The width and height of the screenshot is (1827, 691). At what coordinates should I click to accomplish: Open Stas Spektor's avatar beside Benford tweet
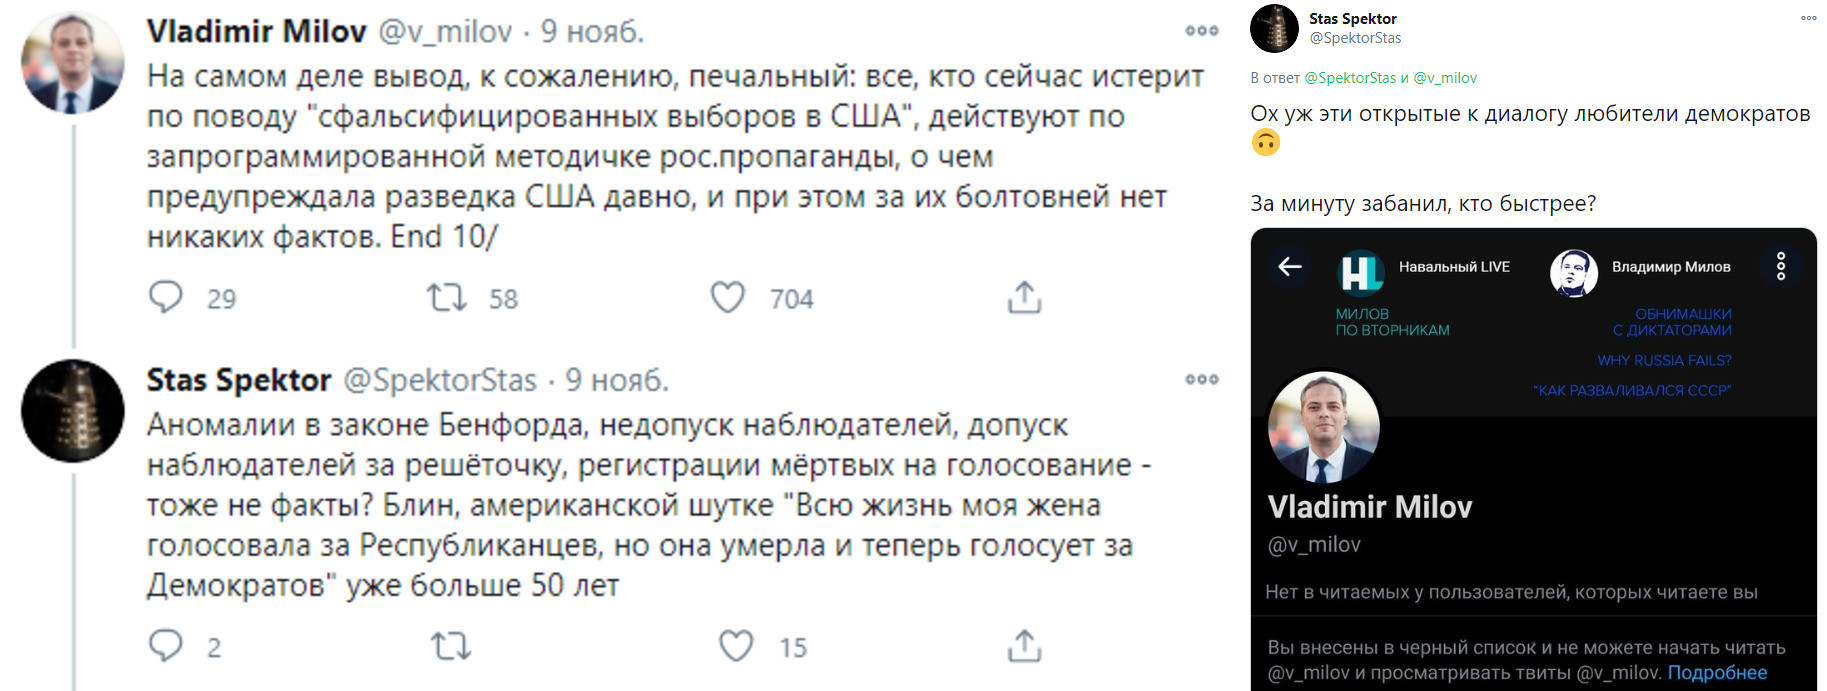72,410
